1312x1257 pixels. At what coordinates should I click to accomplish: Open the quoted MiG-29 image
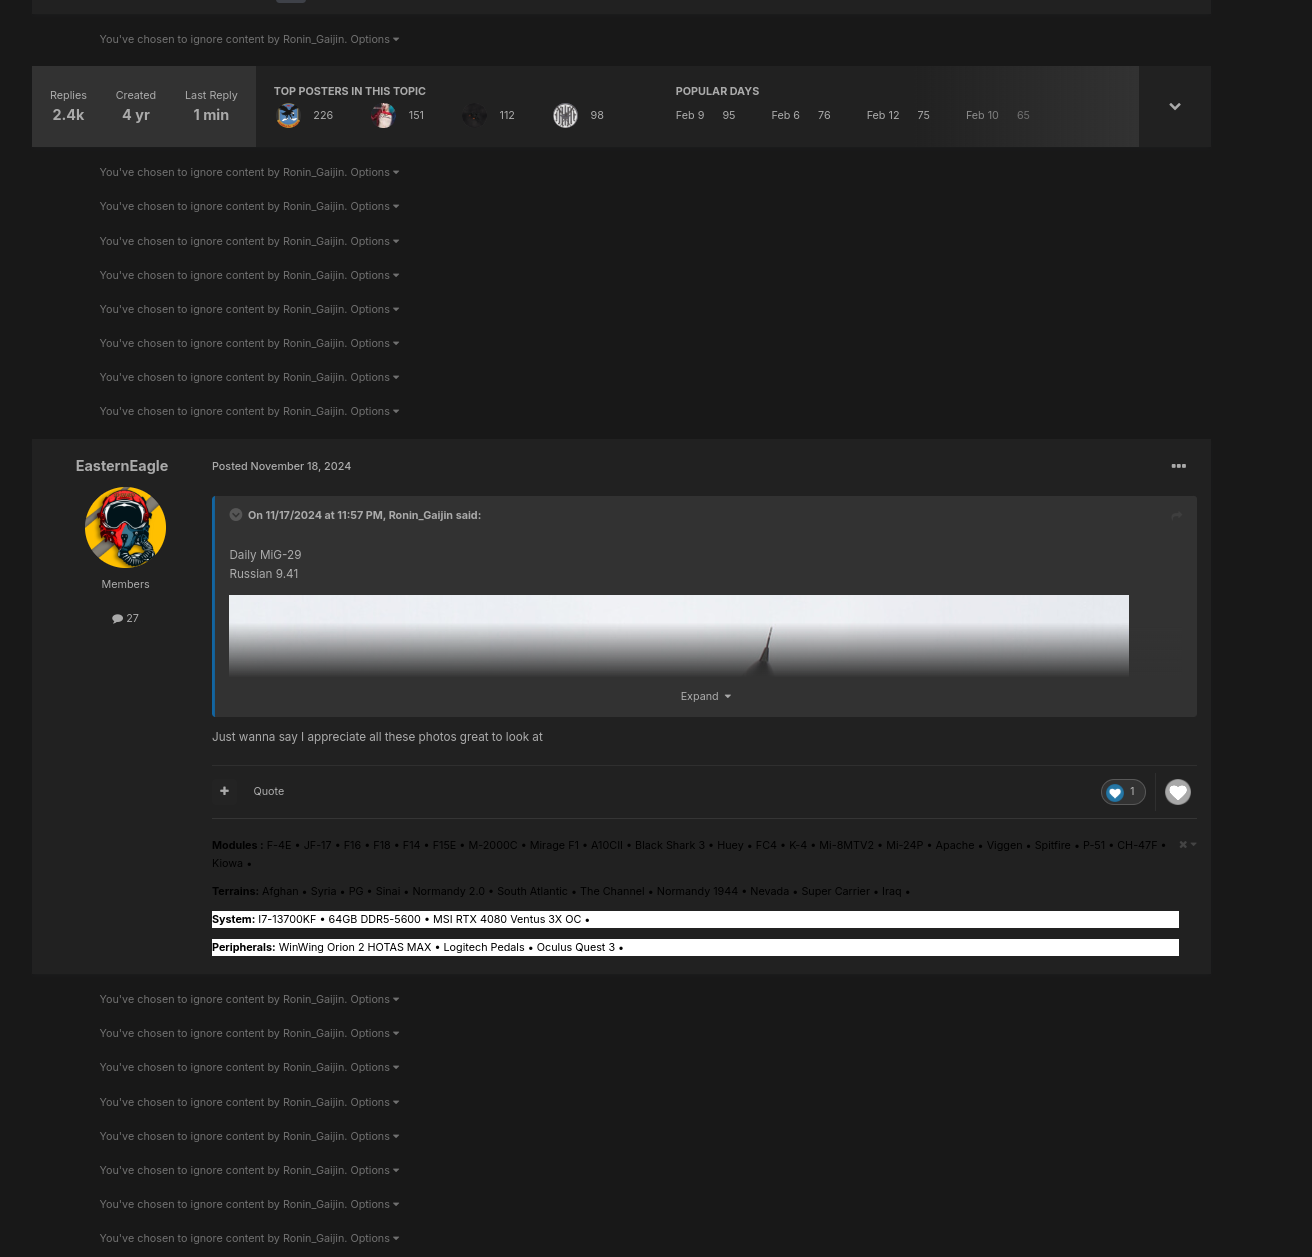pyautogui.click(x=679, y=636)
